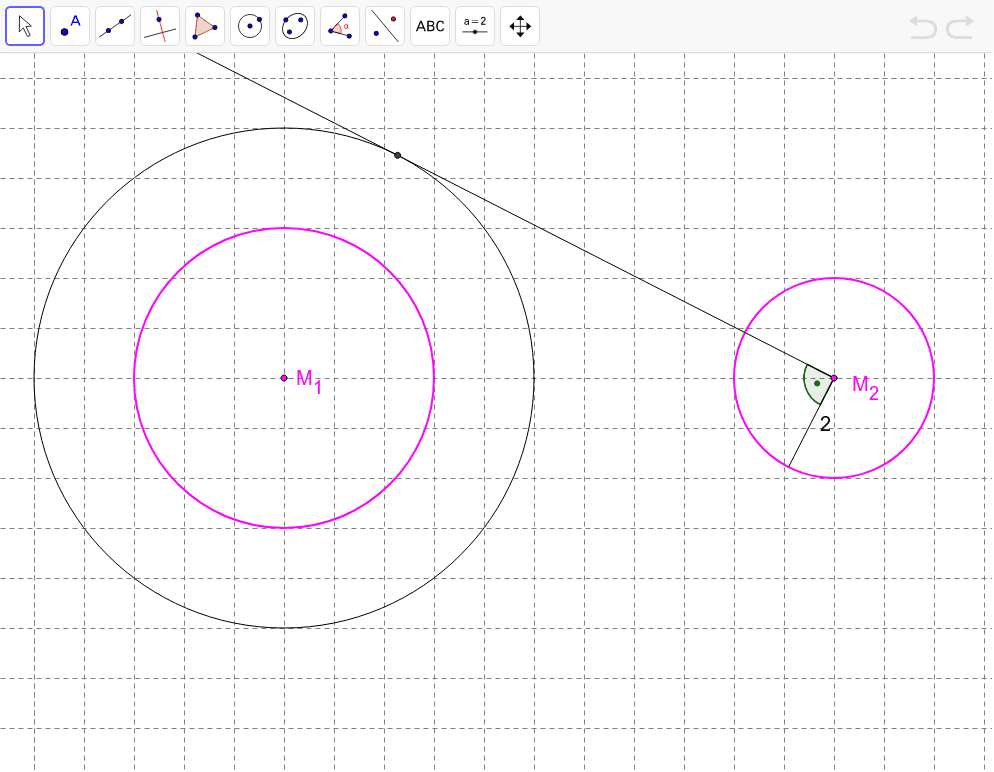Select the Polygon tool
Screen dimensions: 994x772
click(x=205, y=26)
